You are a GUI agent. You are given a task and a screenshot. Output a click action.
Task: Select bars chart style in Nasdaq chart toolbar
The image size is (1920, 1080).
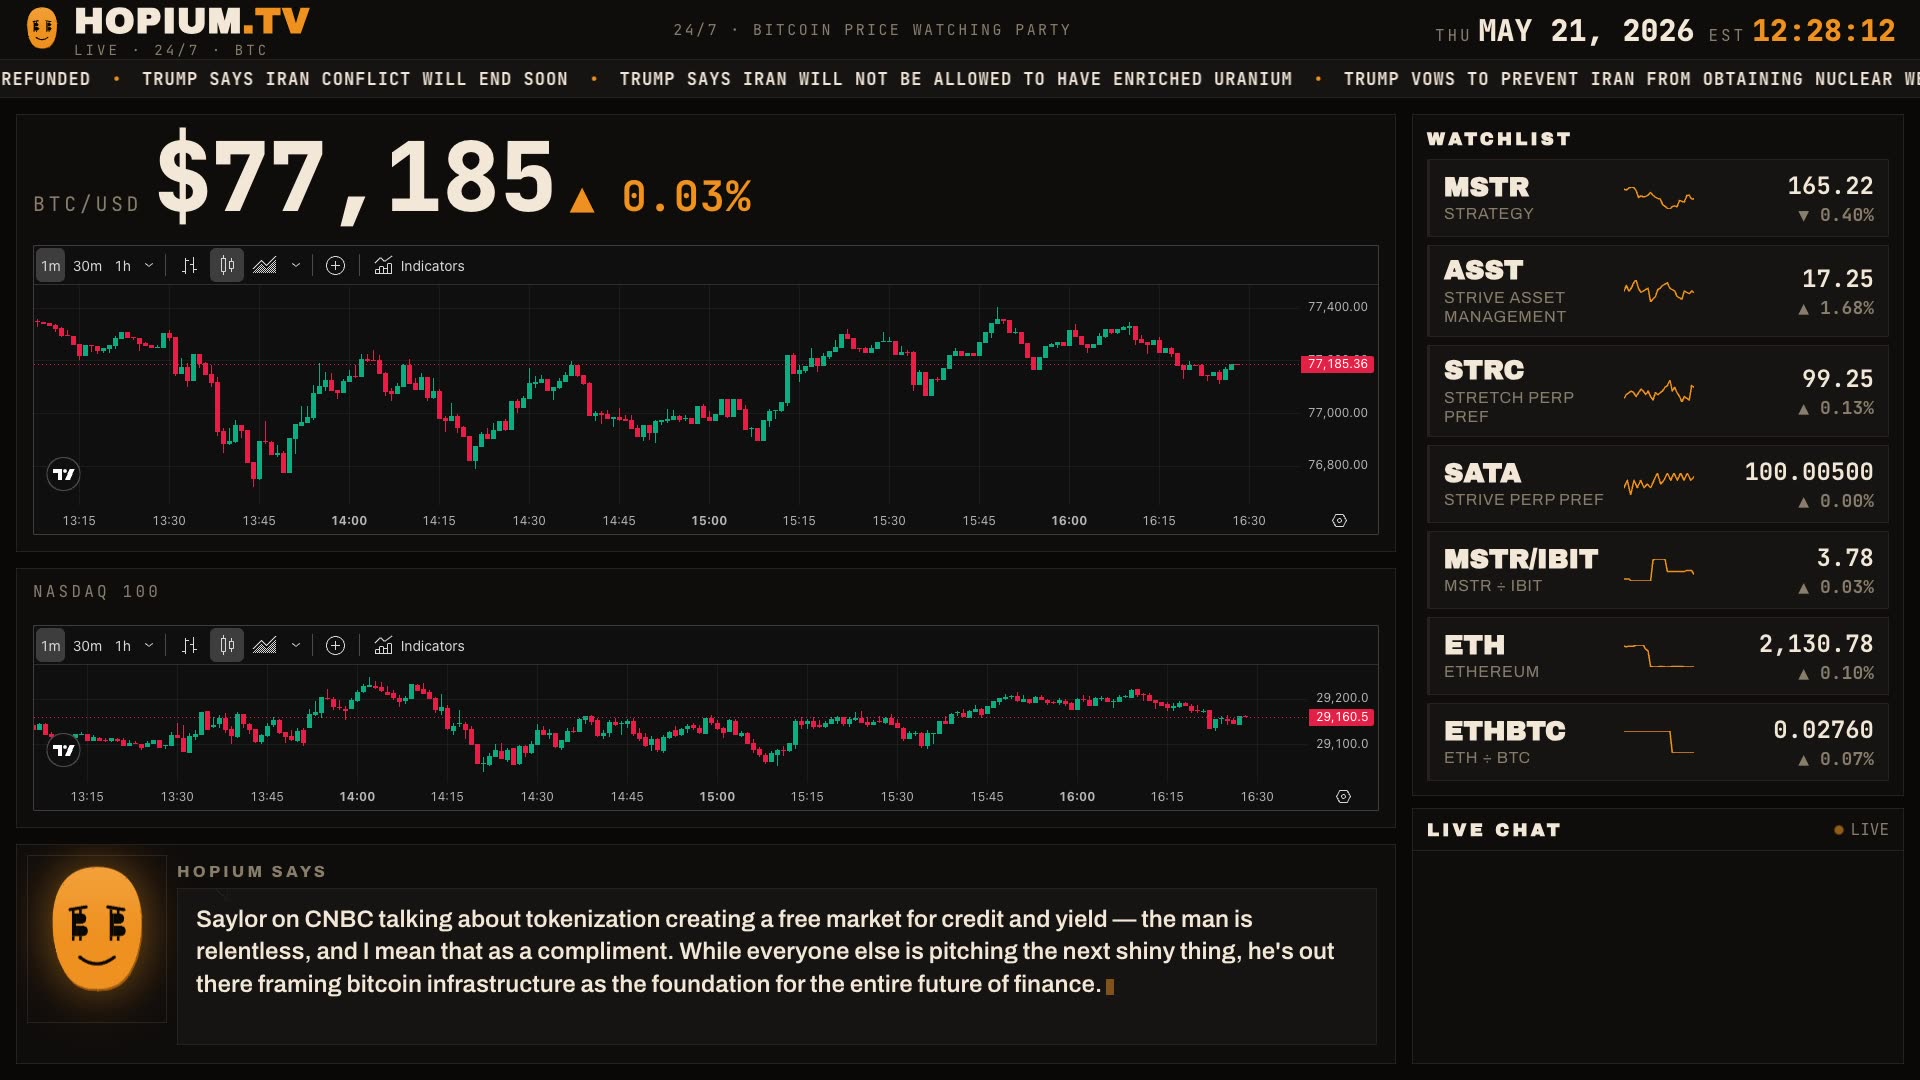click(189, 646)
